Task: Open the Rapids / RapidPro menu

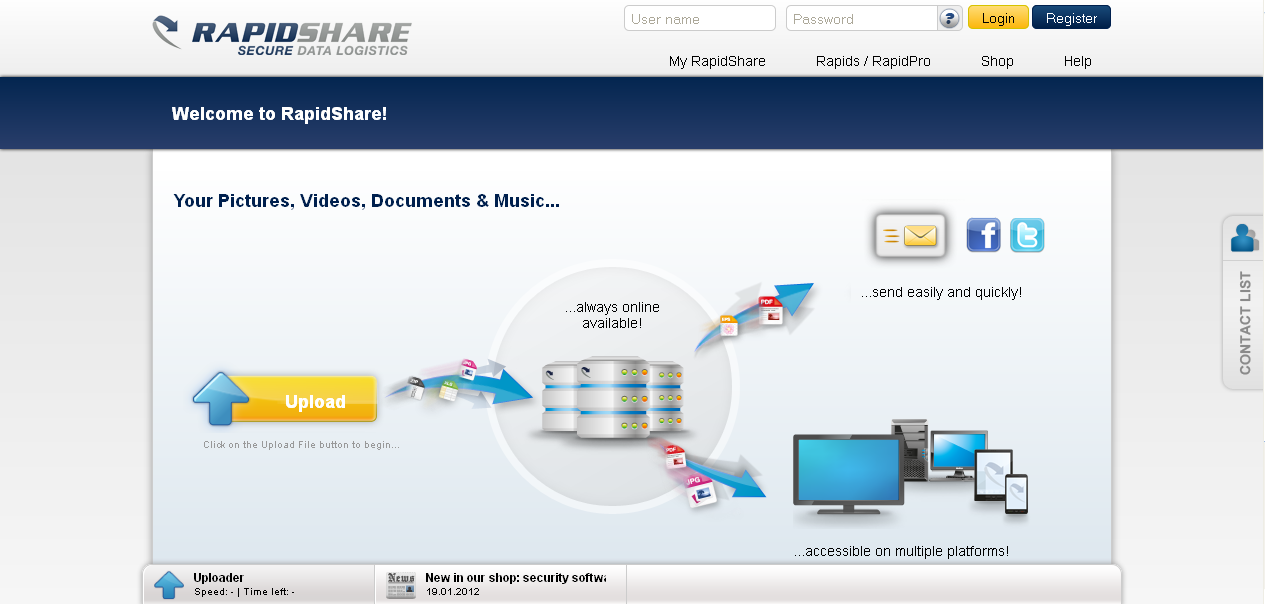Action: click(x=873, y=61)
